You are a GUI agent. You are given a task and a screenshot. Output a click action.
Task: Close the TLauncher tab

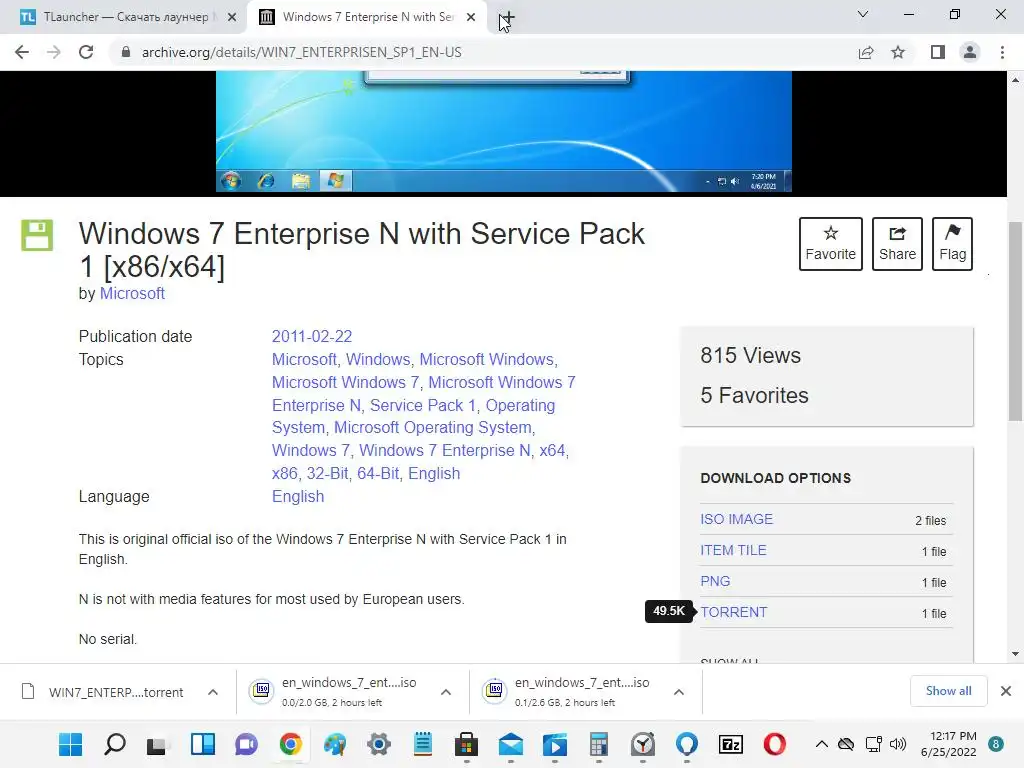coord(231,18)
